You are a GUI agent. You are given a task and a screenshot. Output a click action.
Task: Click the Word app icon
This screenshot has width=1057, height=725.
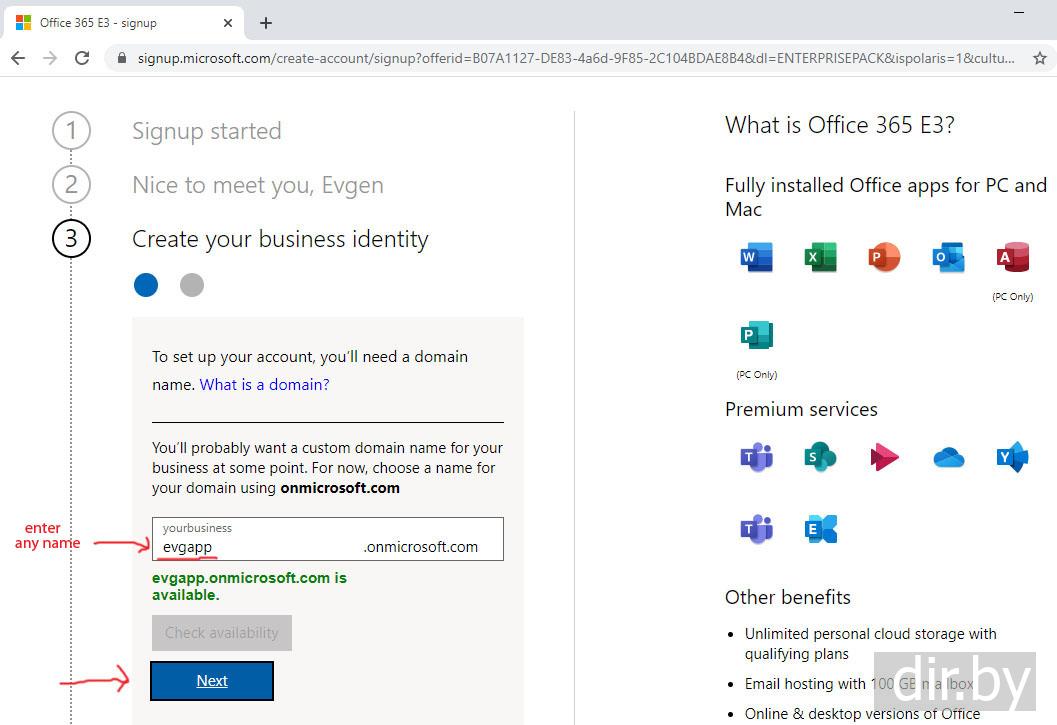[757, 258]
